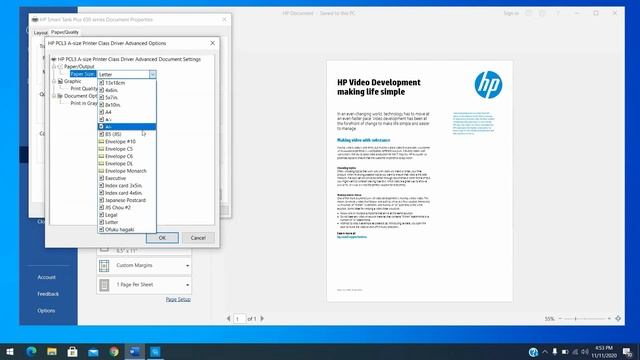Select Envelope #10 paper size

pyautogui.click(x=127, y=142)
